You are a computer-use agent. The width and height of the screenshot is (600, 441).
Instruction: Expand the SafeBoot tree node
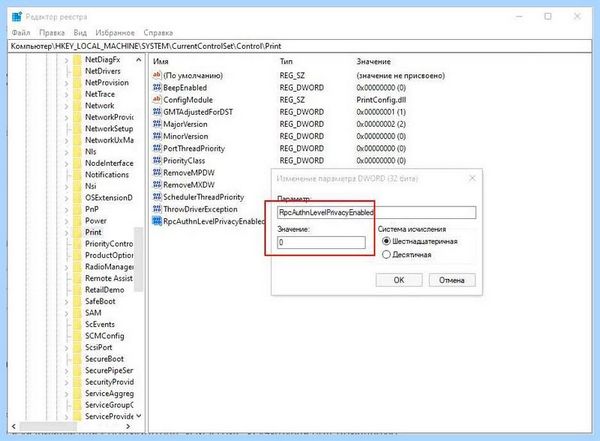click(x=66, y=302)
